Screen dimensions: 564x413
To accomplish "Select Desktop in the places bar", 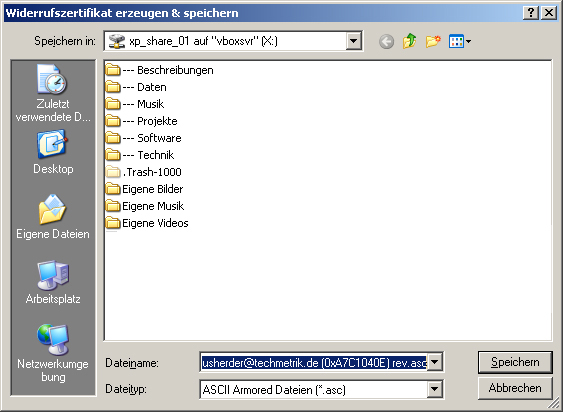I will point(53,152).
